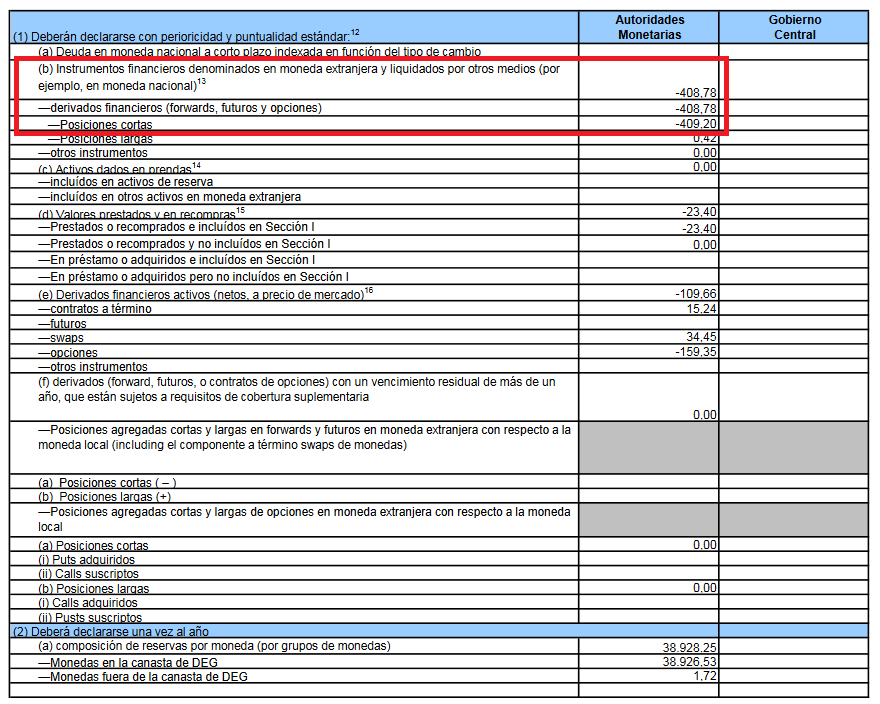Select the "—contratos a término" label
This screenshot has width=880, height=704.
coord(95,309)
